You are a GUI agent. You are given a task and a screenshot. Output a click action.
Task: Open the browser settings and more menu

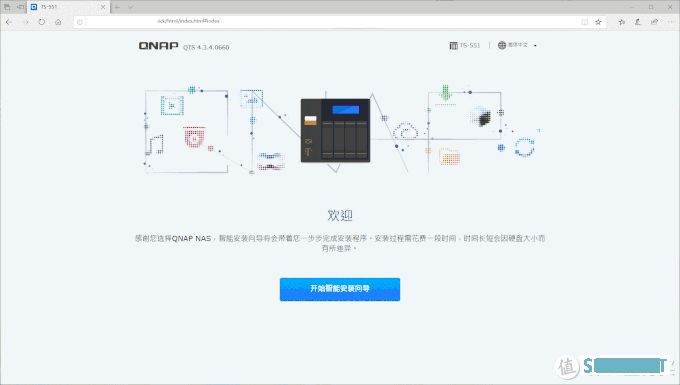click(x=671, y=22)
